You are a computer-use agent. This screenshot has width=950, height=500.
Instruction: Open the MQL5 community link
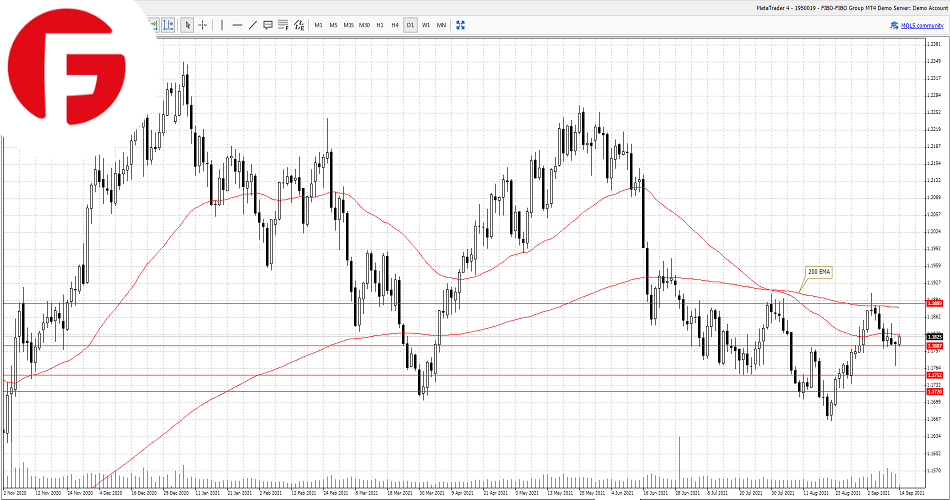(x=922, y=25)
